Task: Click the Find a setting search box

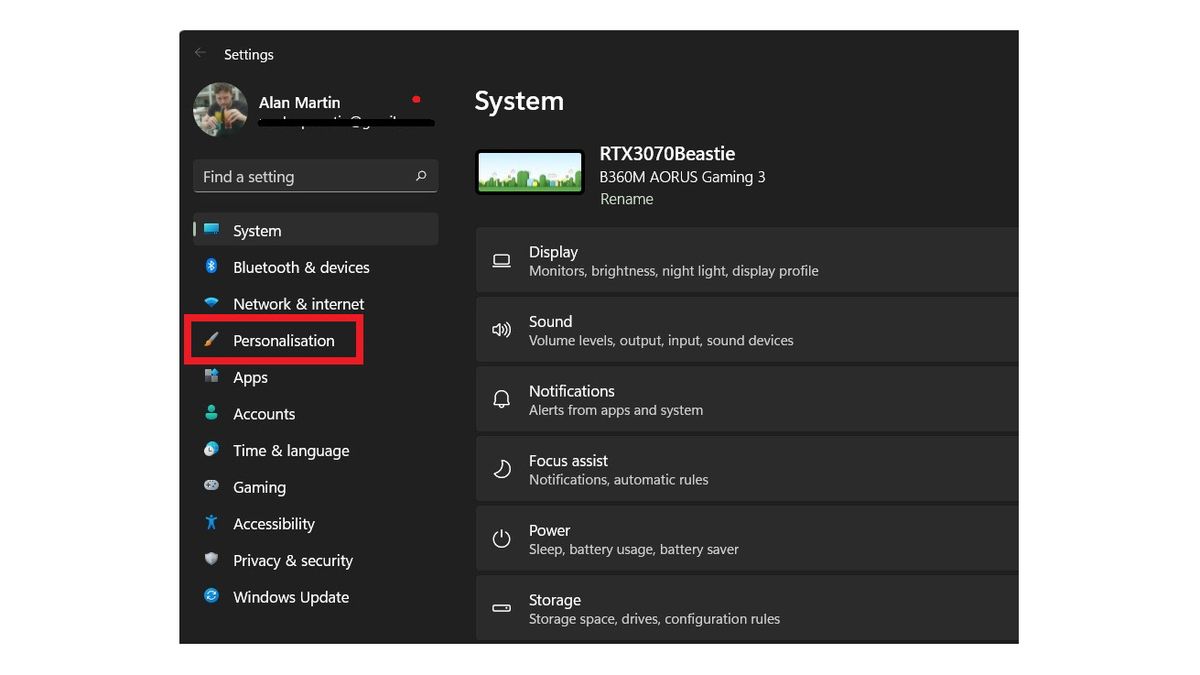Action: click(314, 176)
